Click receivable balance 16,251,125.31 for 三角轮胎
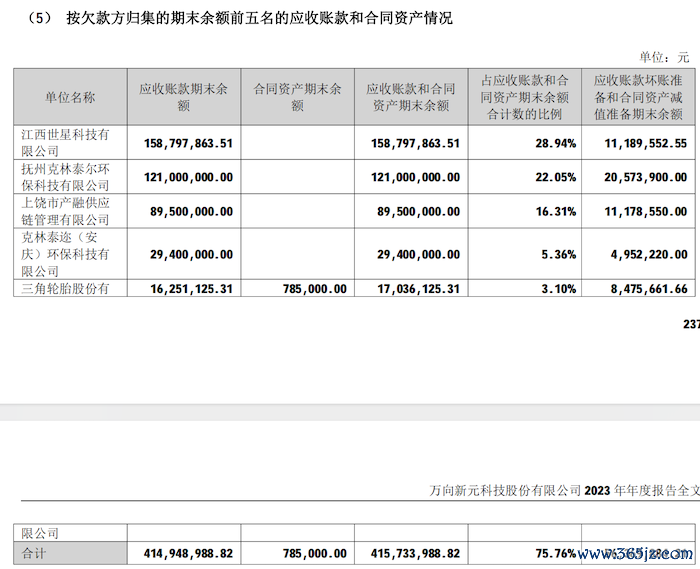 [x=192, y=289]
